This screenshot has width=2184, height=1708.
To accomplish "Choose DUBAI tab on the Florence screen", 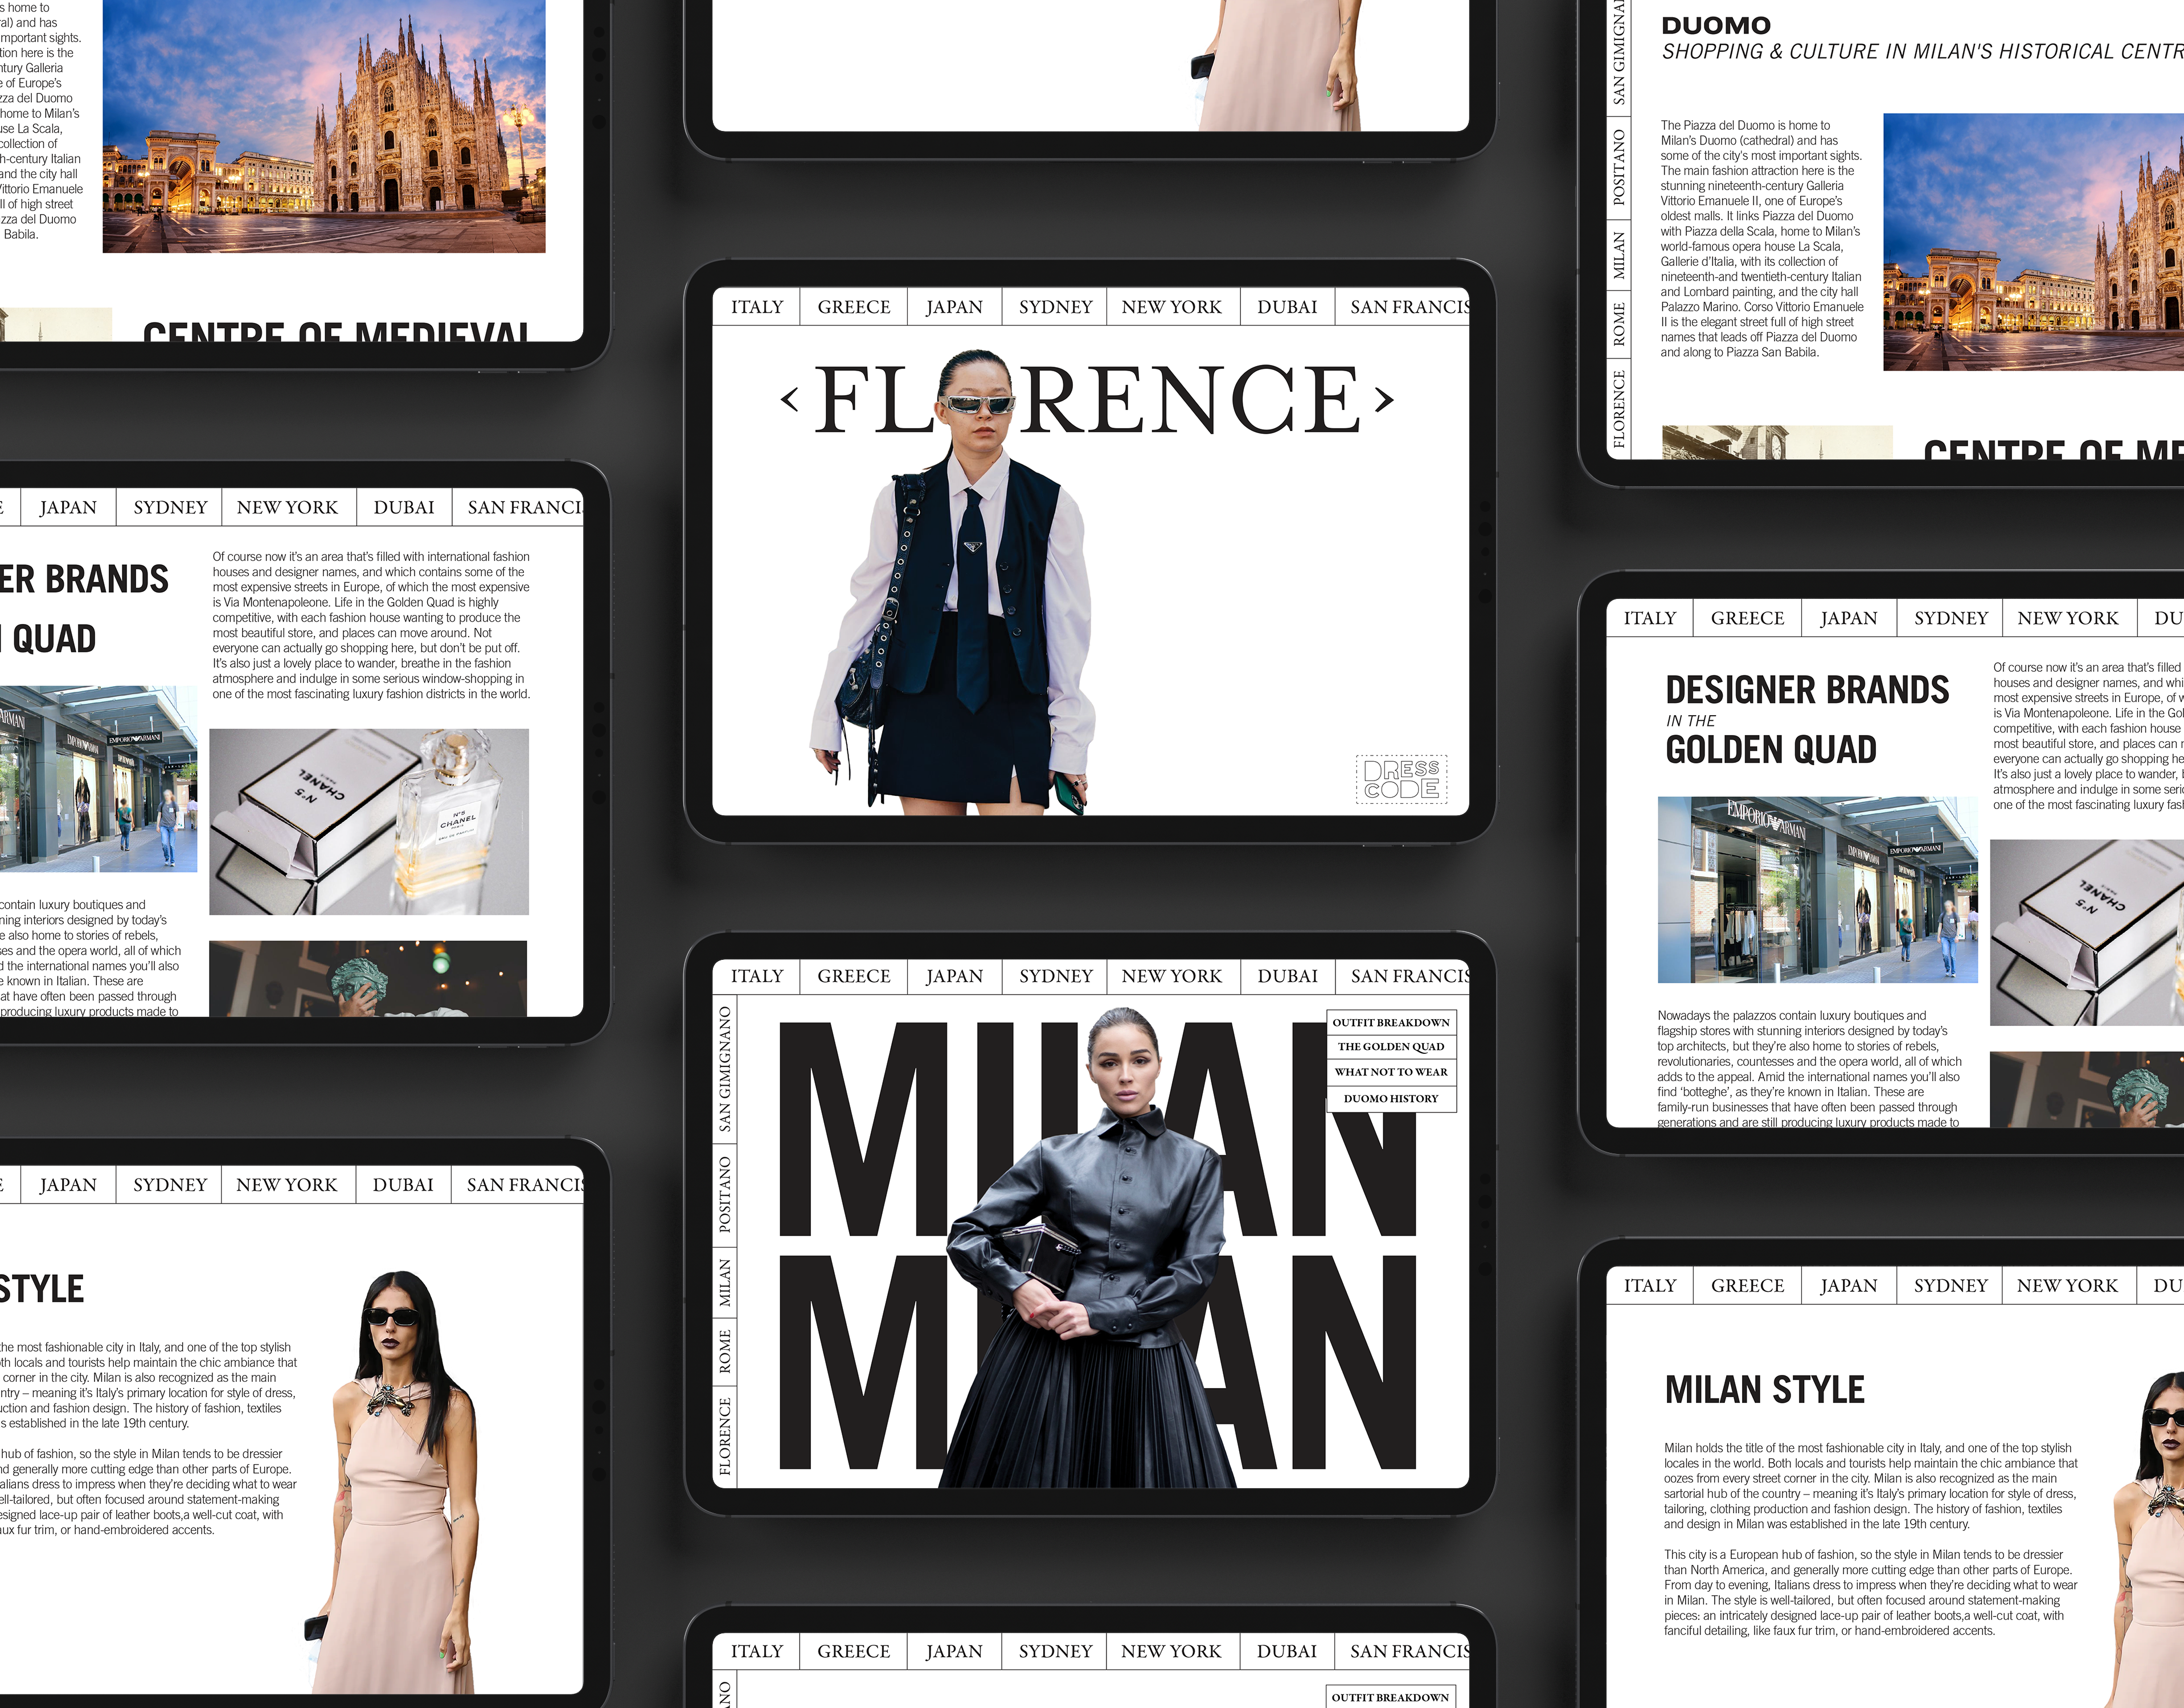I will tap(1287, 307).
